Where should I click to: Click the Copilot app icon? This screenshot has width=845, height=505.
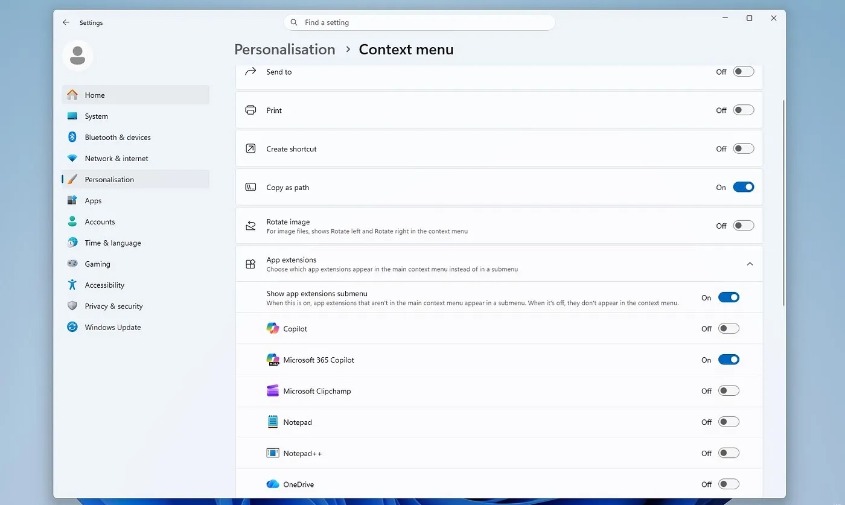pyautogui.click(x=273, y=328)
